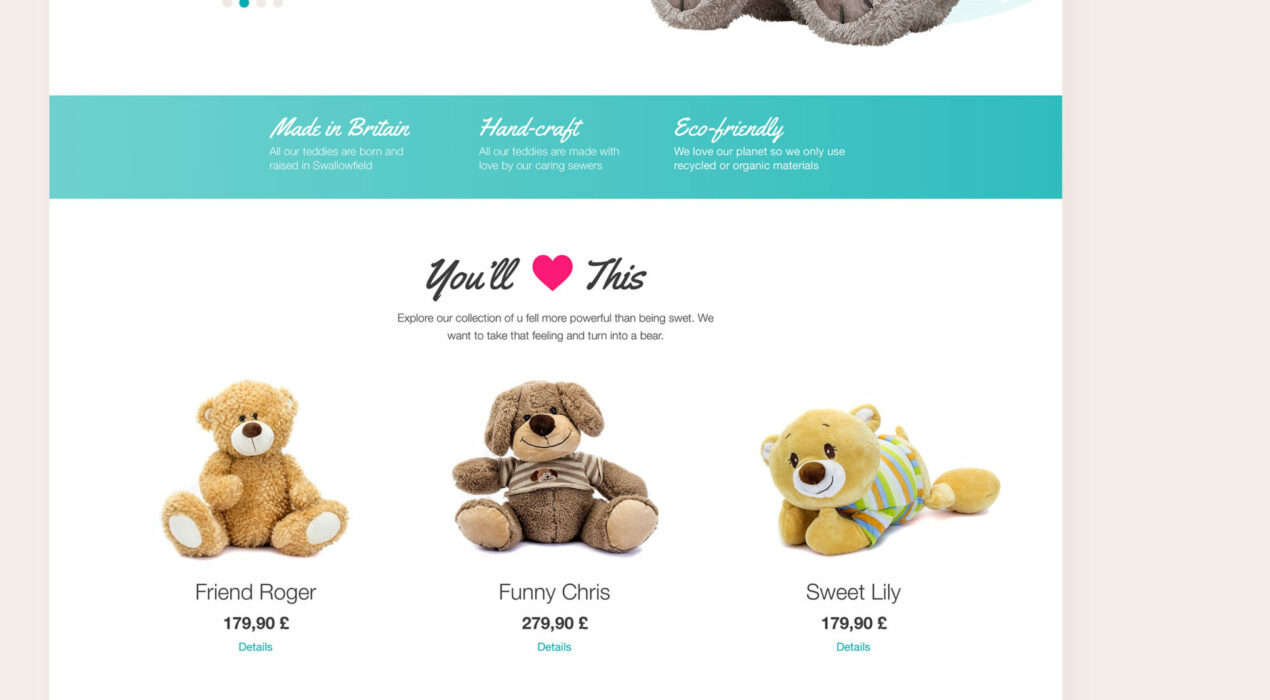Open Details link under Friend Roger
The image size is (1270, 700).
255,647
